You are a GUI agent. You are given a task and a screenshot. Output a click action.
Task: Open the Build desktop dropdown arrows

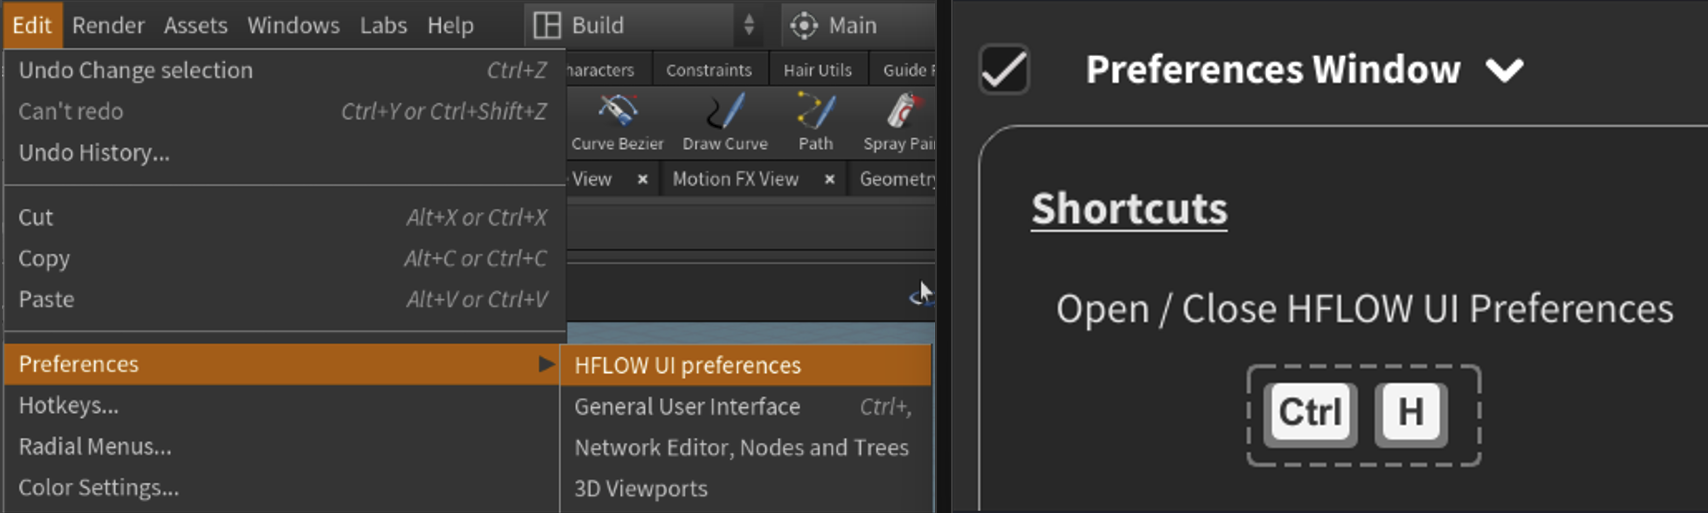point(749,25)
